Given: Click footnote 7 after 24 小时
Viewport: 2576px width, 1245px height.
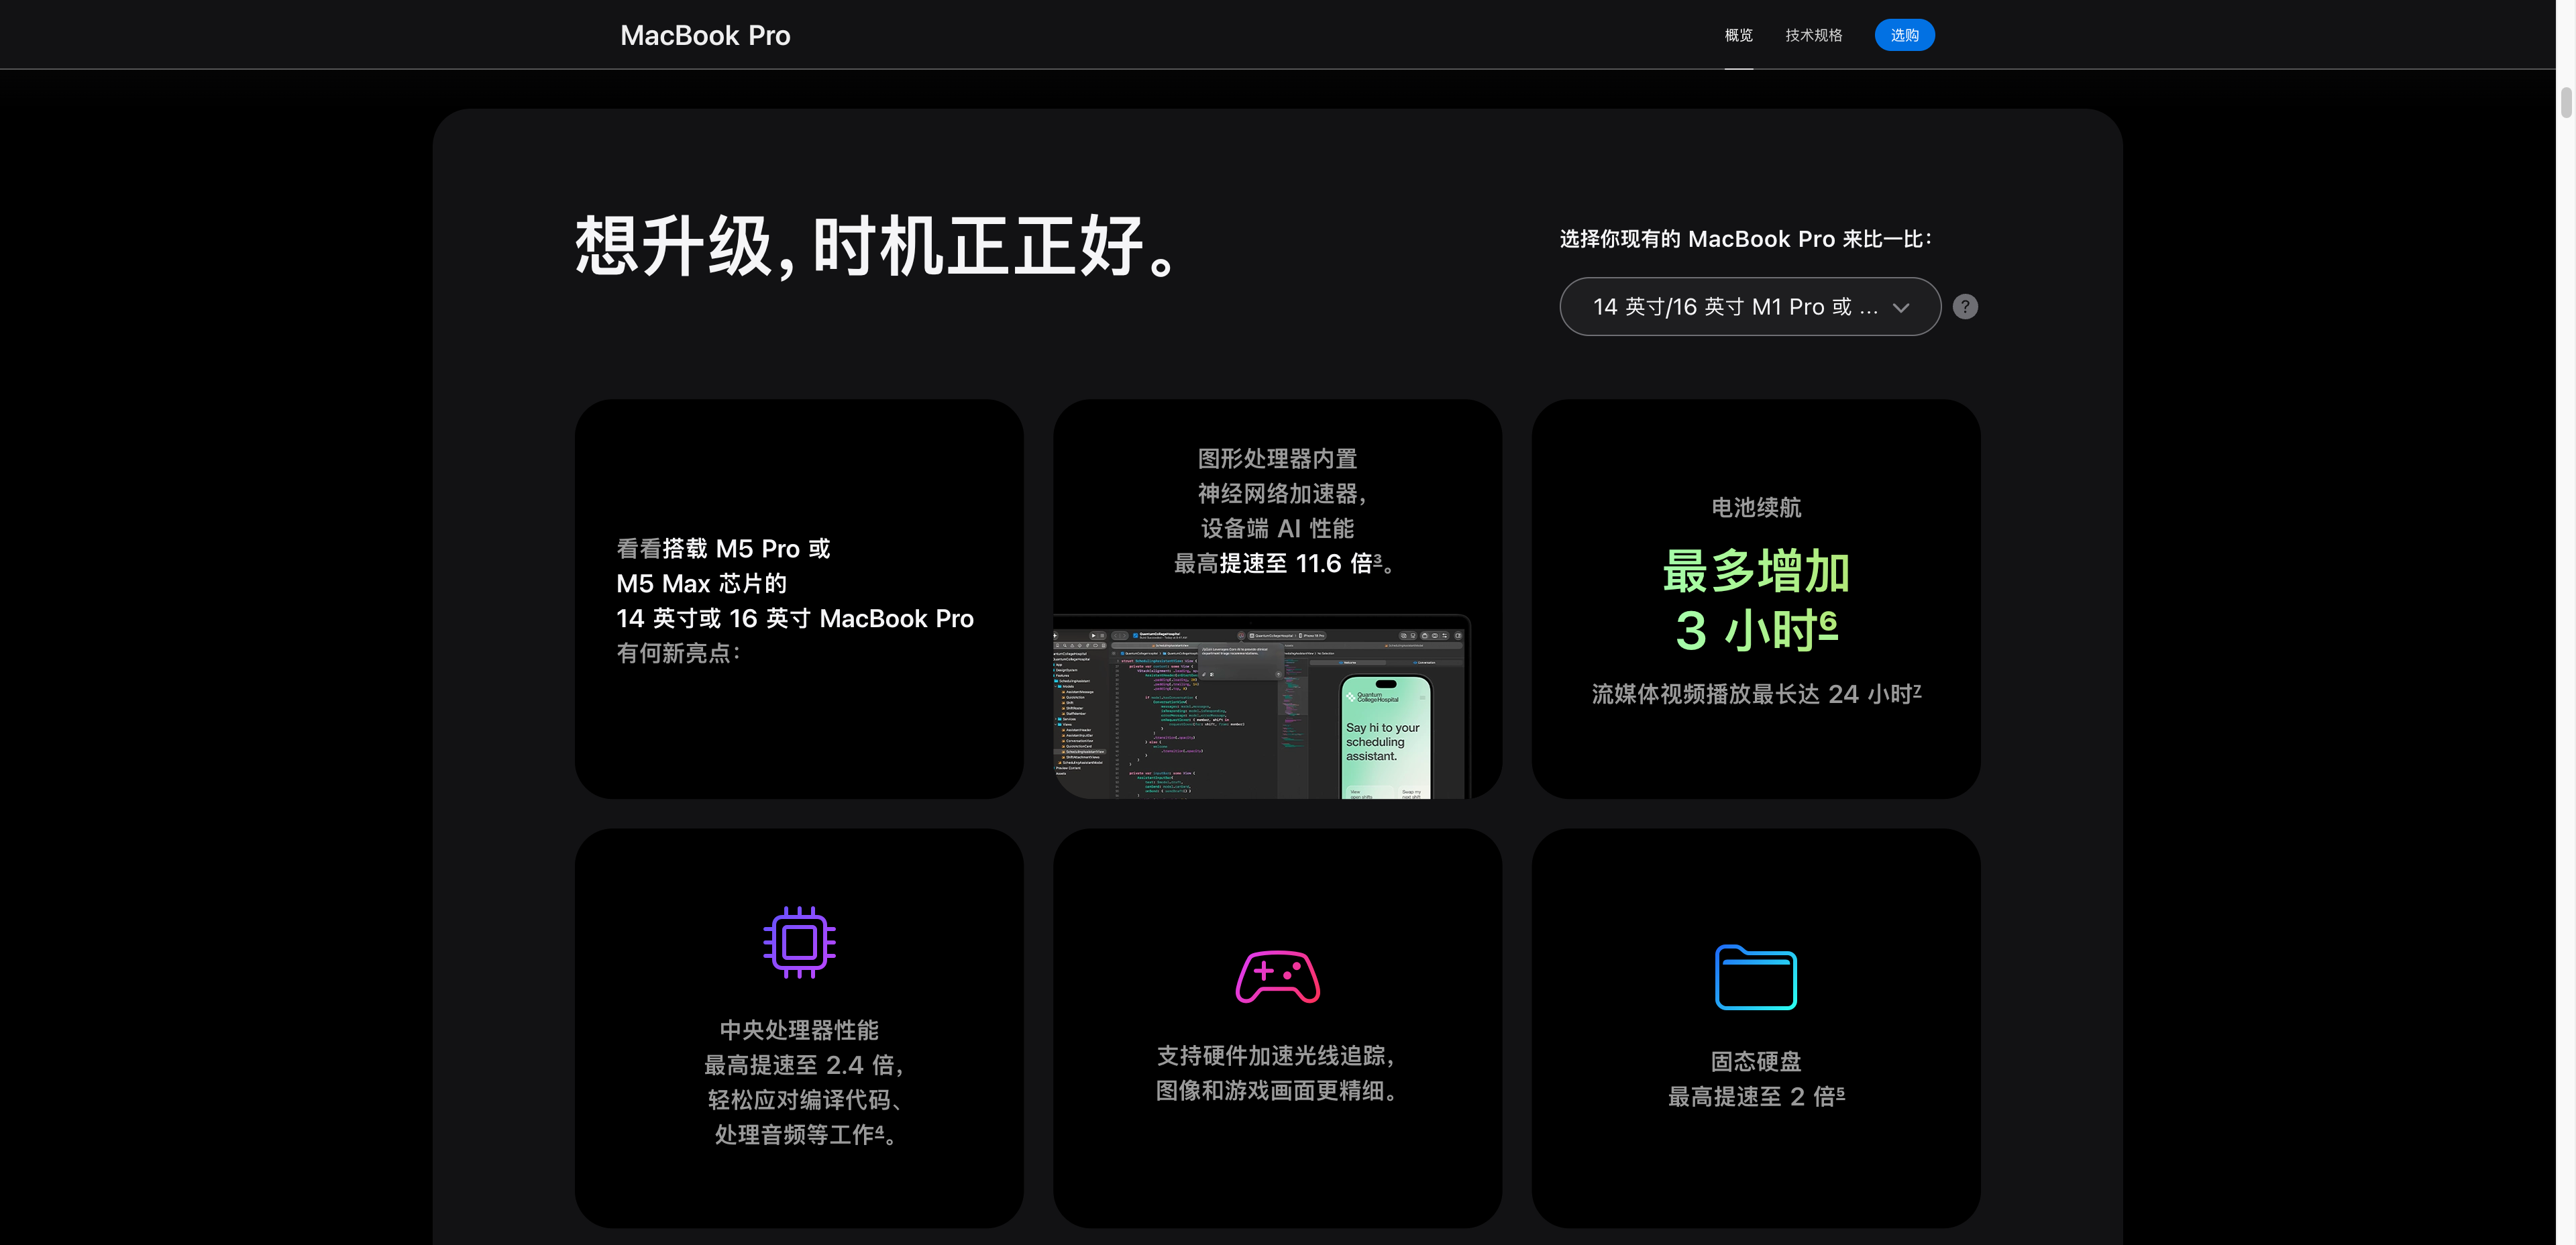Looking at the screenshot, I should point(1916,690).
